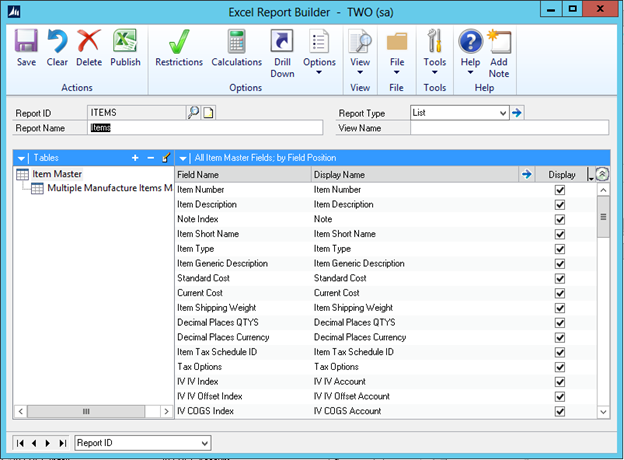Click the Add Note icon
The width and height of the screenshot is (624, 460).
tap(499, 41)
